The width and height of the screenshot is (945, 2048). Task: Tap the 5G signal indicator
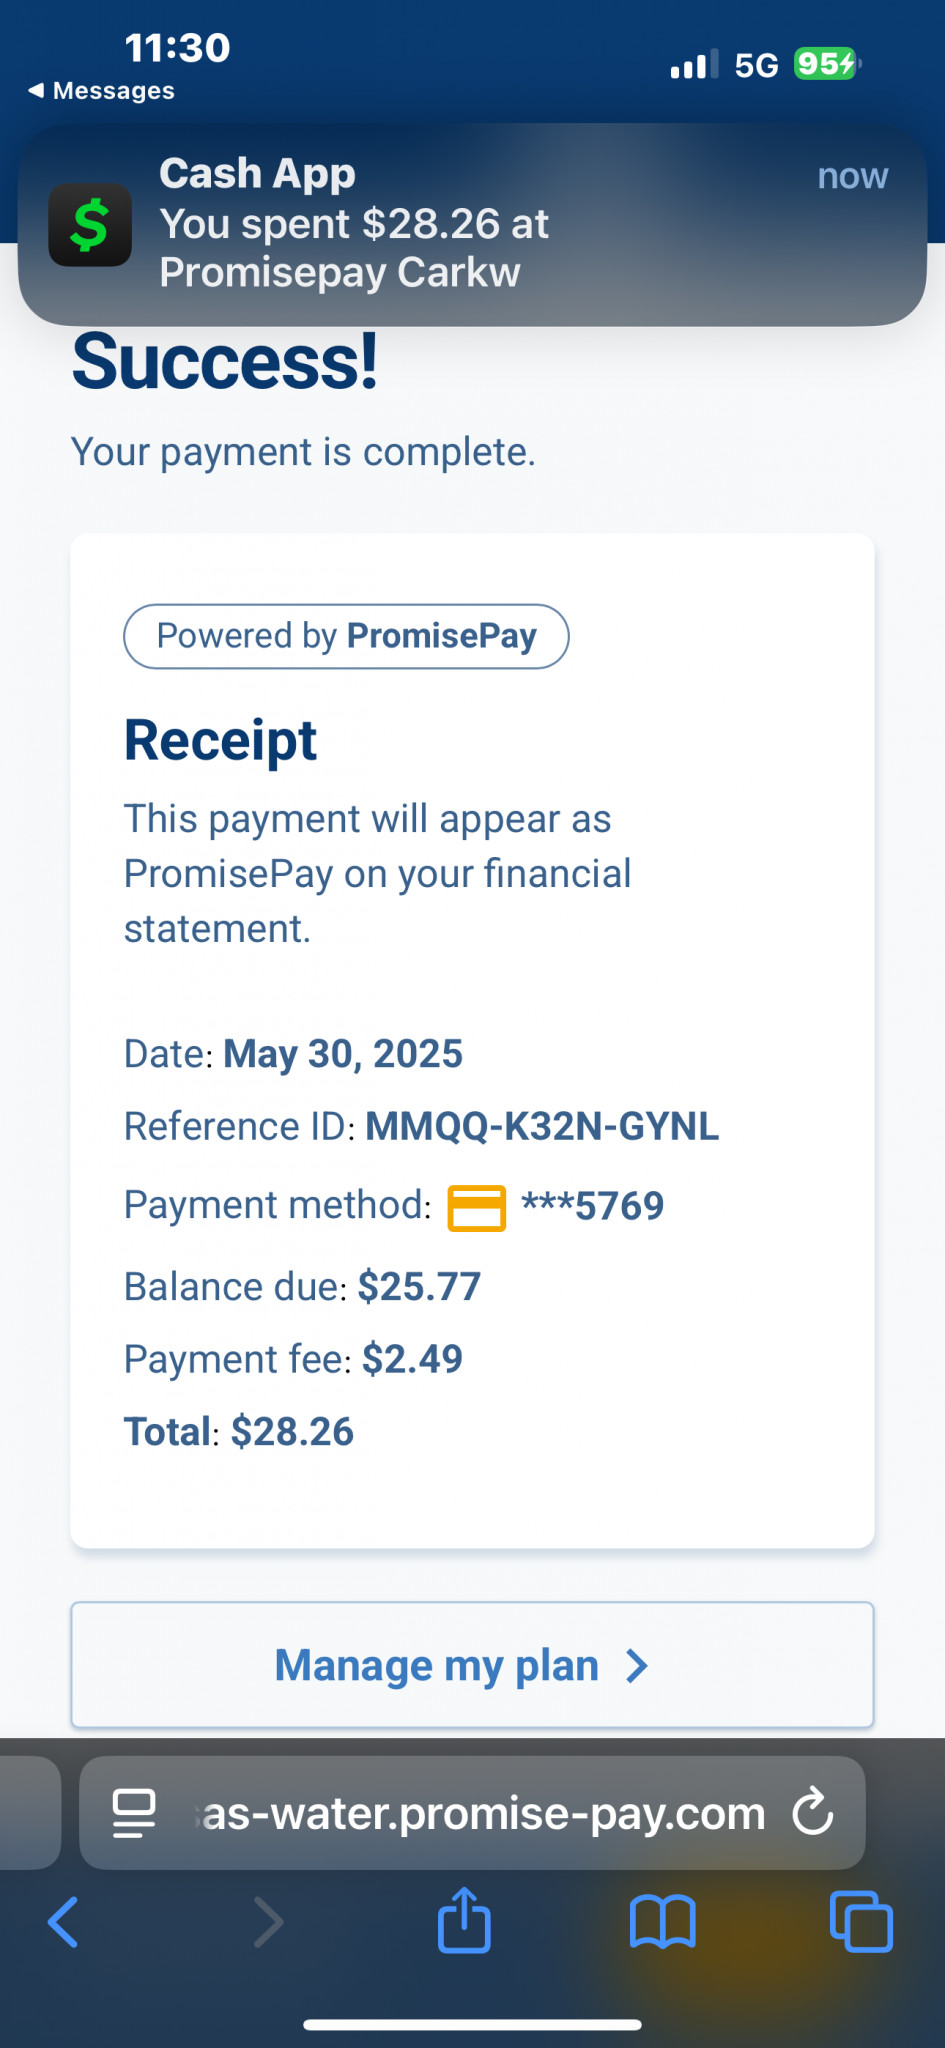(756, 65)
